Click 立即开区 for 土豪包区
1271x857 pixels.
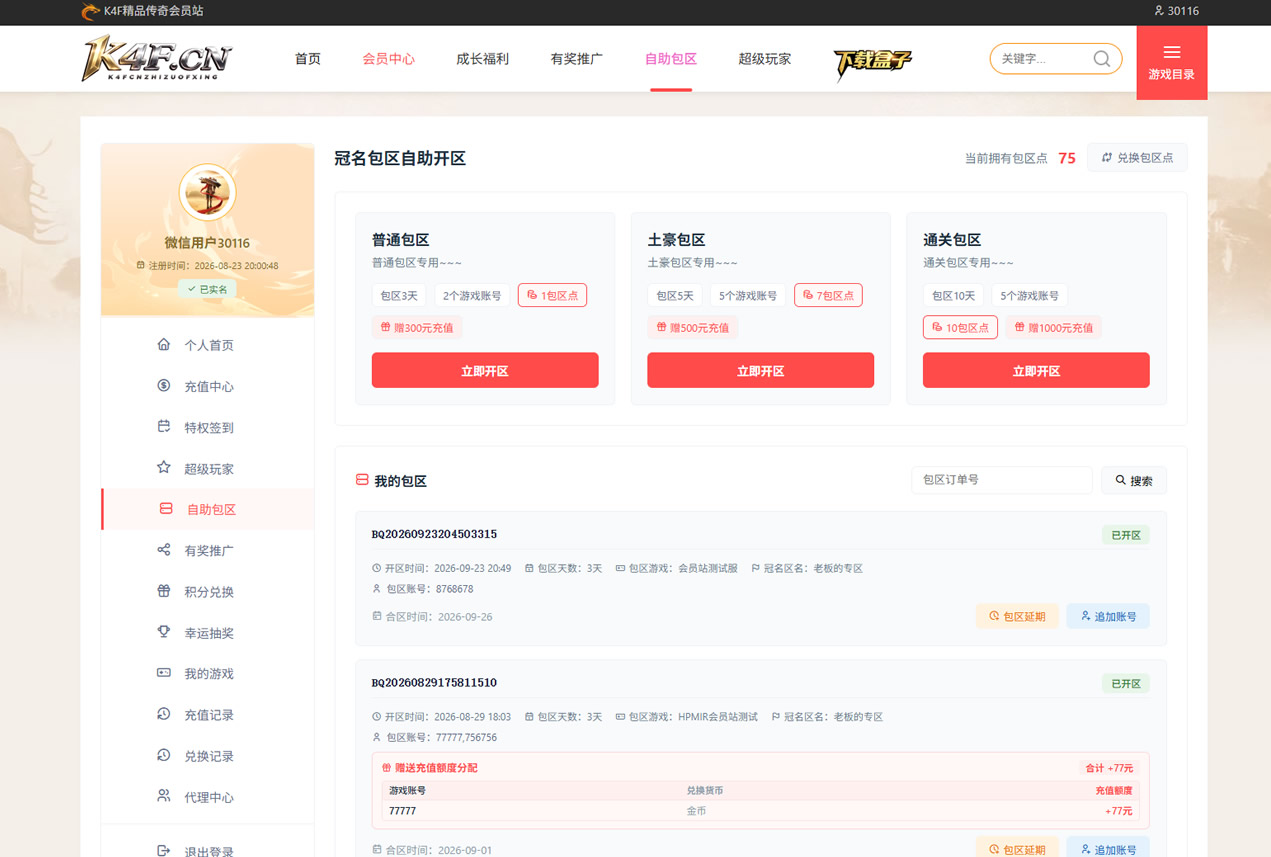click(x=761, y=370)
